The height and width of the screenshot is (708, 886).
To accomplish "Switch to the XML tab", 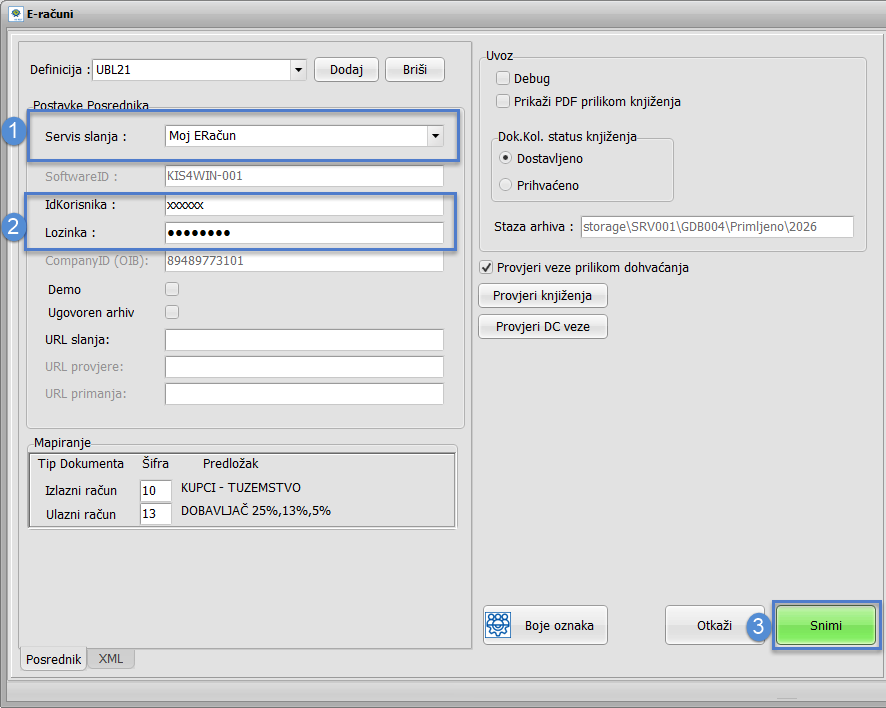I will click(111, 659).
